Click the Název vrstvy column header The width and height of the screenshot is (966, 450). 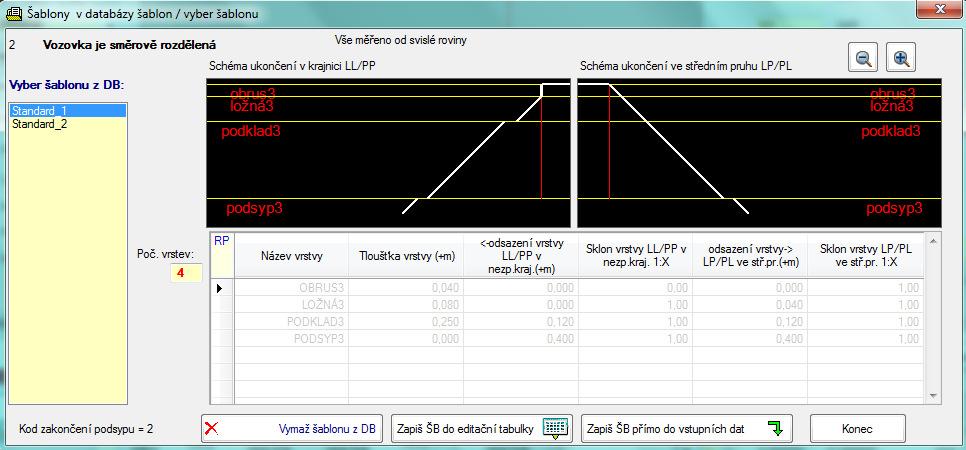tap(291, 256)
